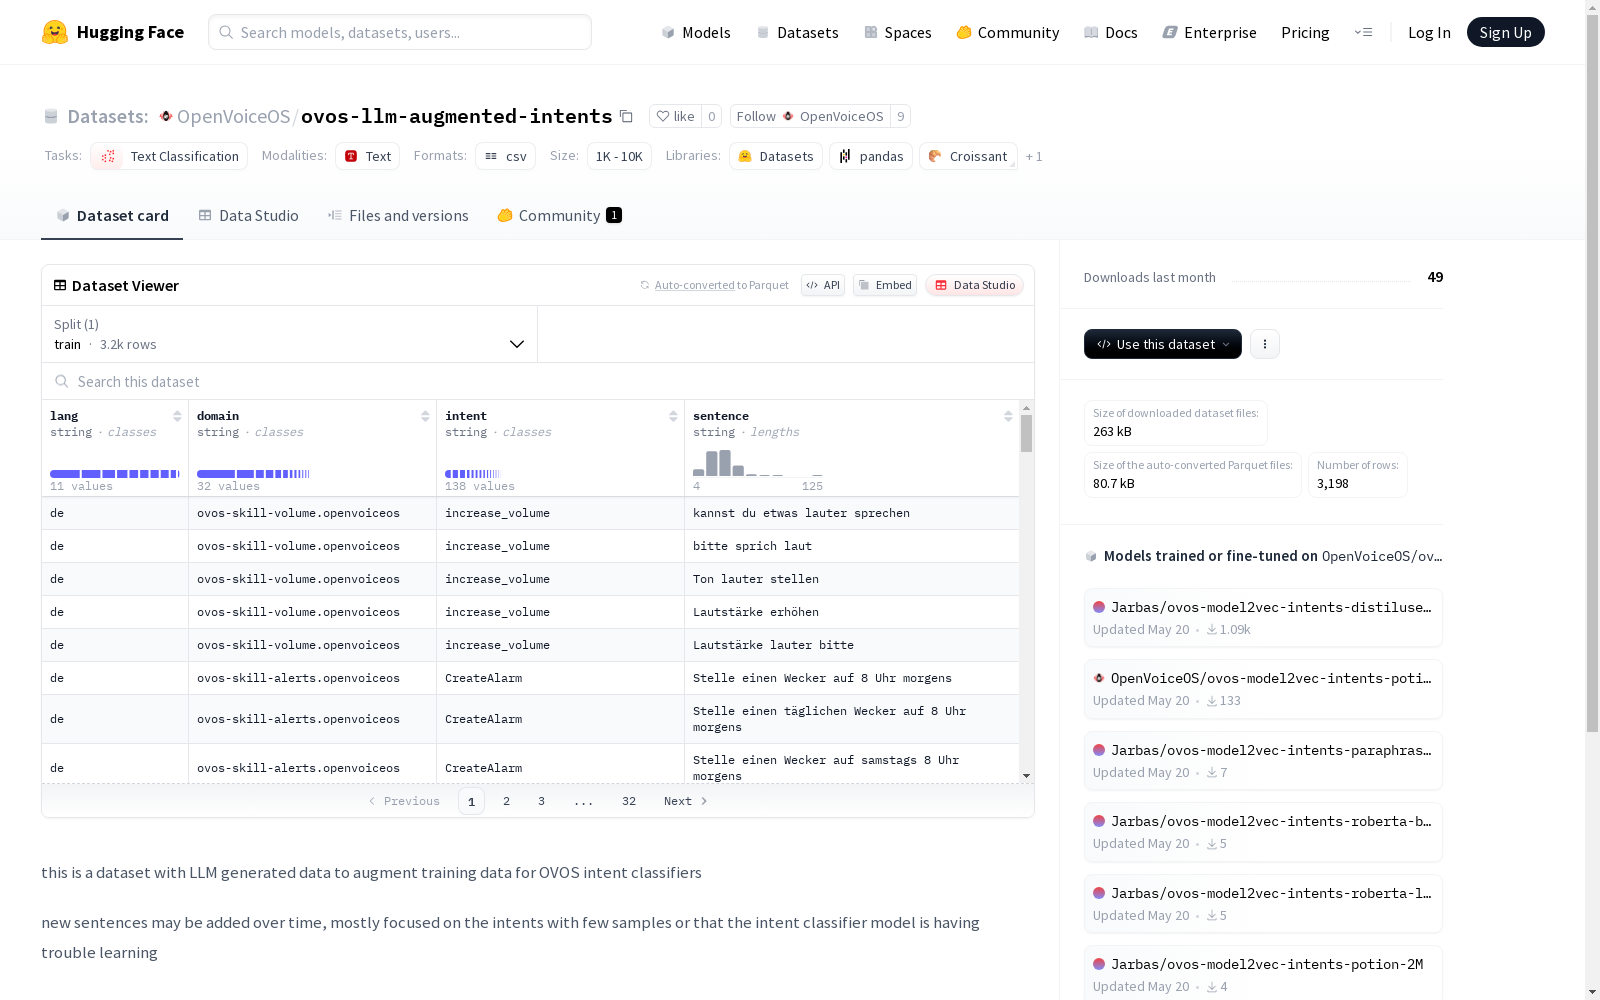
Task: Open the OpenVoiceOS/ovos-model2vec-intents-poti model card
Action: coord(1263,689)
